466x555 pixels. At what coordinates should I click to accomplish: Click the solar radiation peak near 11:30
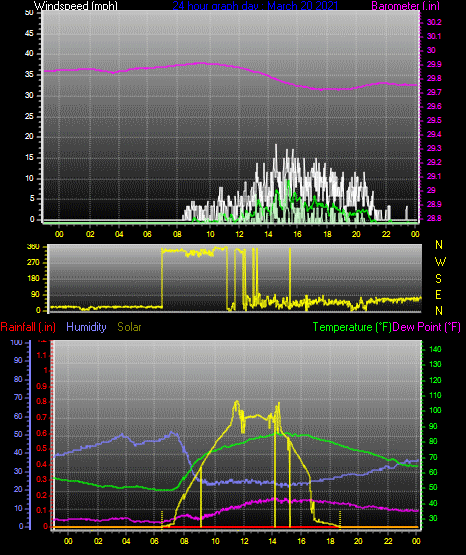coord(236,402)
